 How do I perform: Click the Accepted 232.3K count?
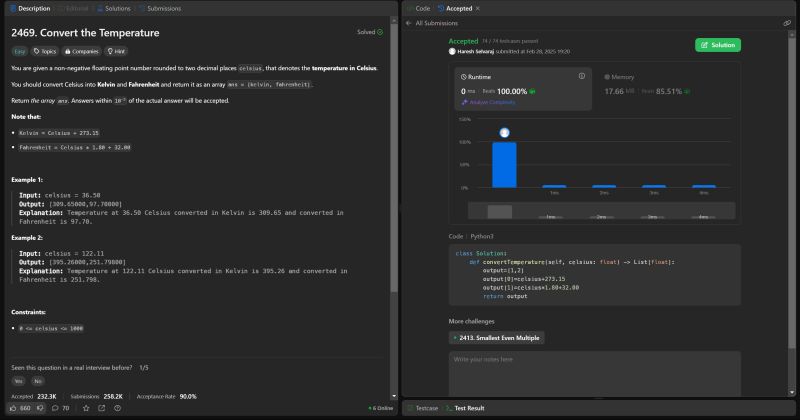pyautogui.click(x=46, y=396)
